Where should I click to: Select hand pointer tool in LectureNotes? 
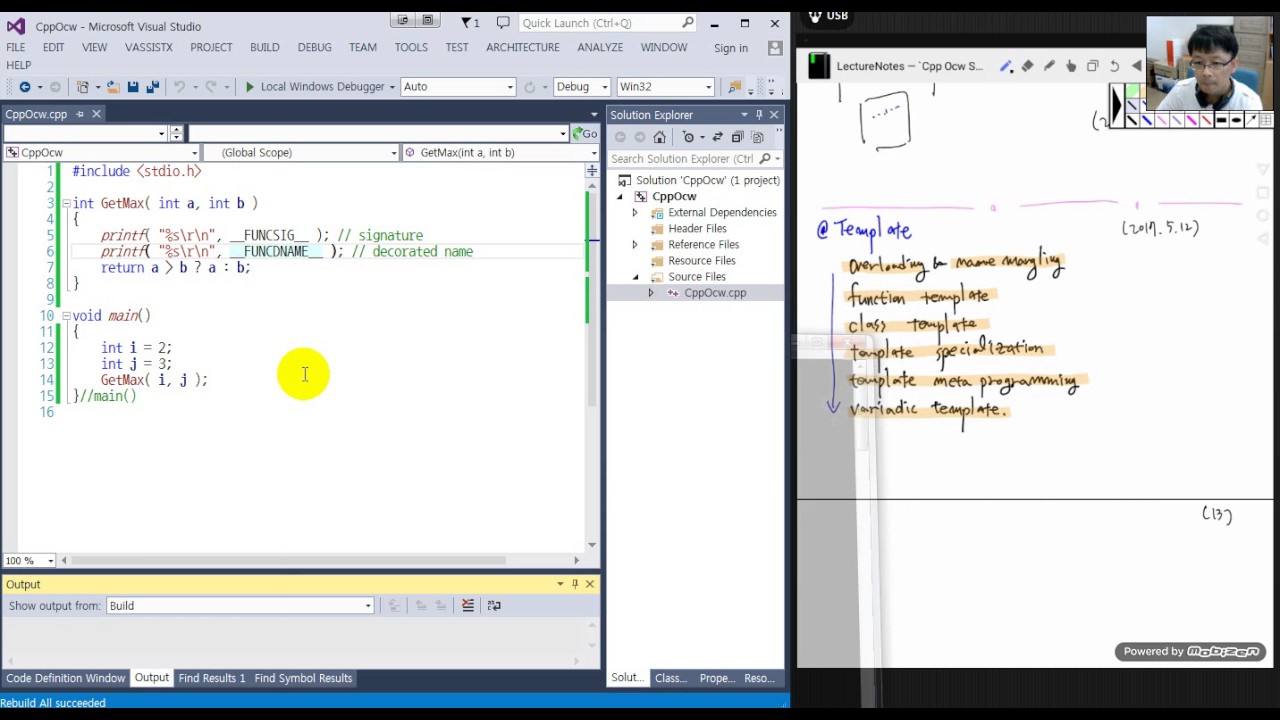click(1071, 66)
